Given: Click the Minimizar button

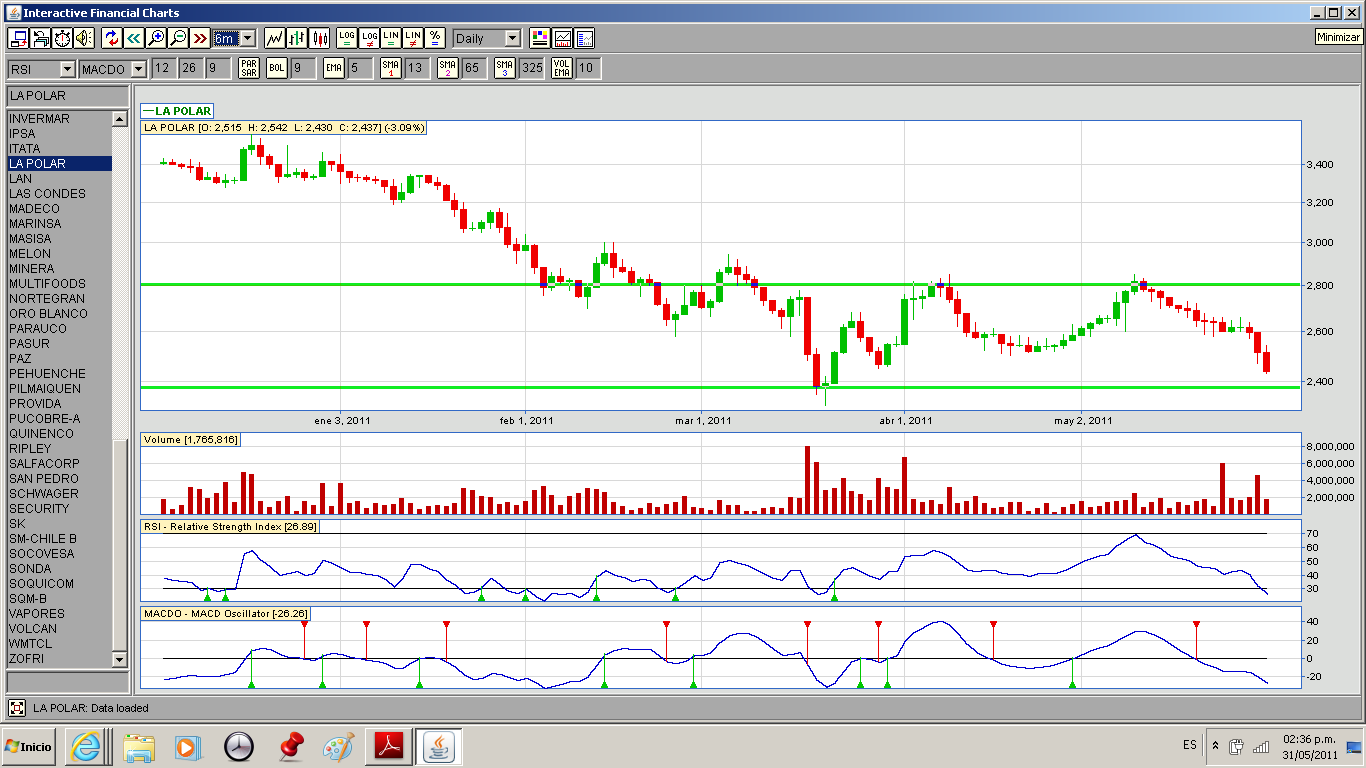Looking at the screenshot, I should [1338, 37].
